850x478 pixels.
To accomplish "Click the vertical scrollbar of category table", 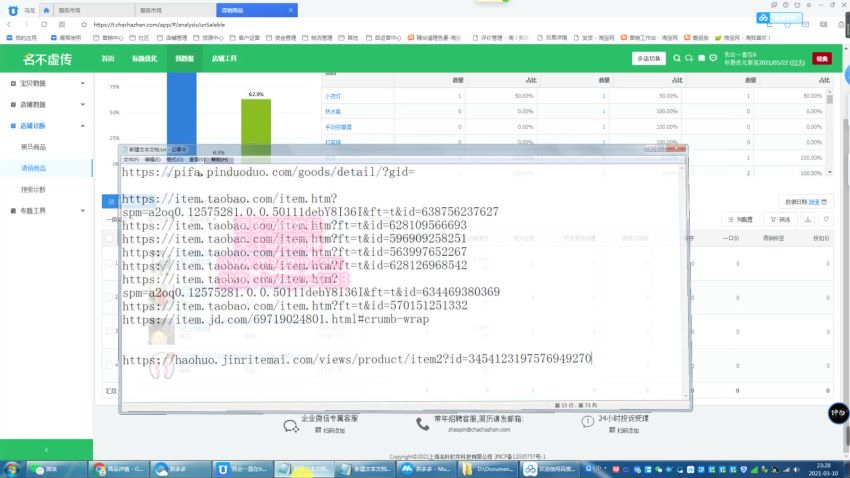I will (x=829, y=133).
